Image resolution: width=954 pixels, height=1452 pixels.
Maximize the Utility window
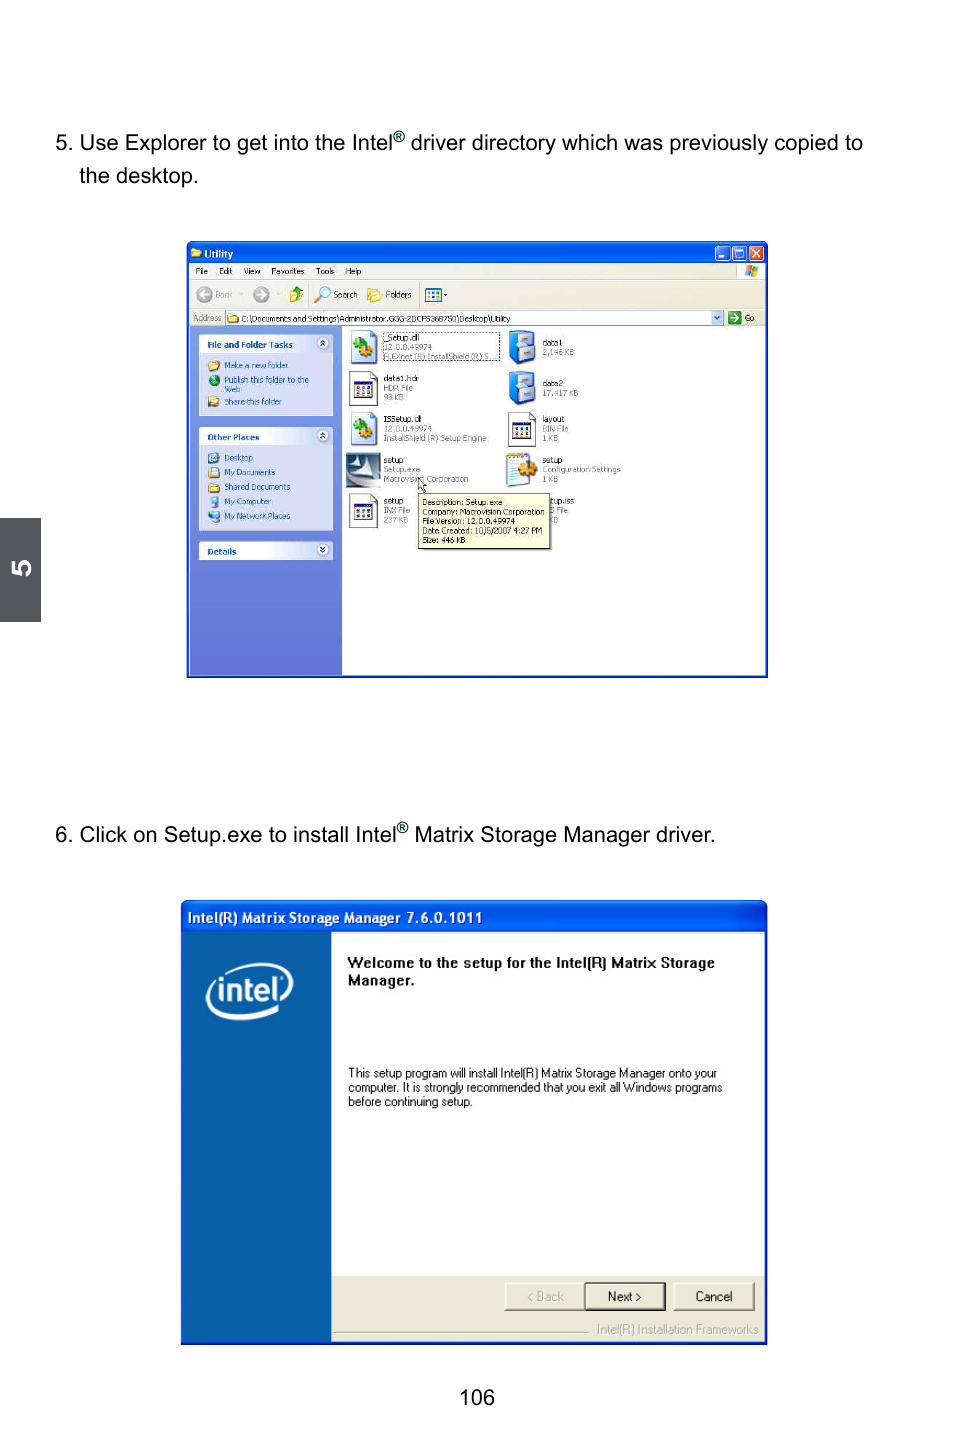tap(739, 253)
